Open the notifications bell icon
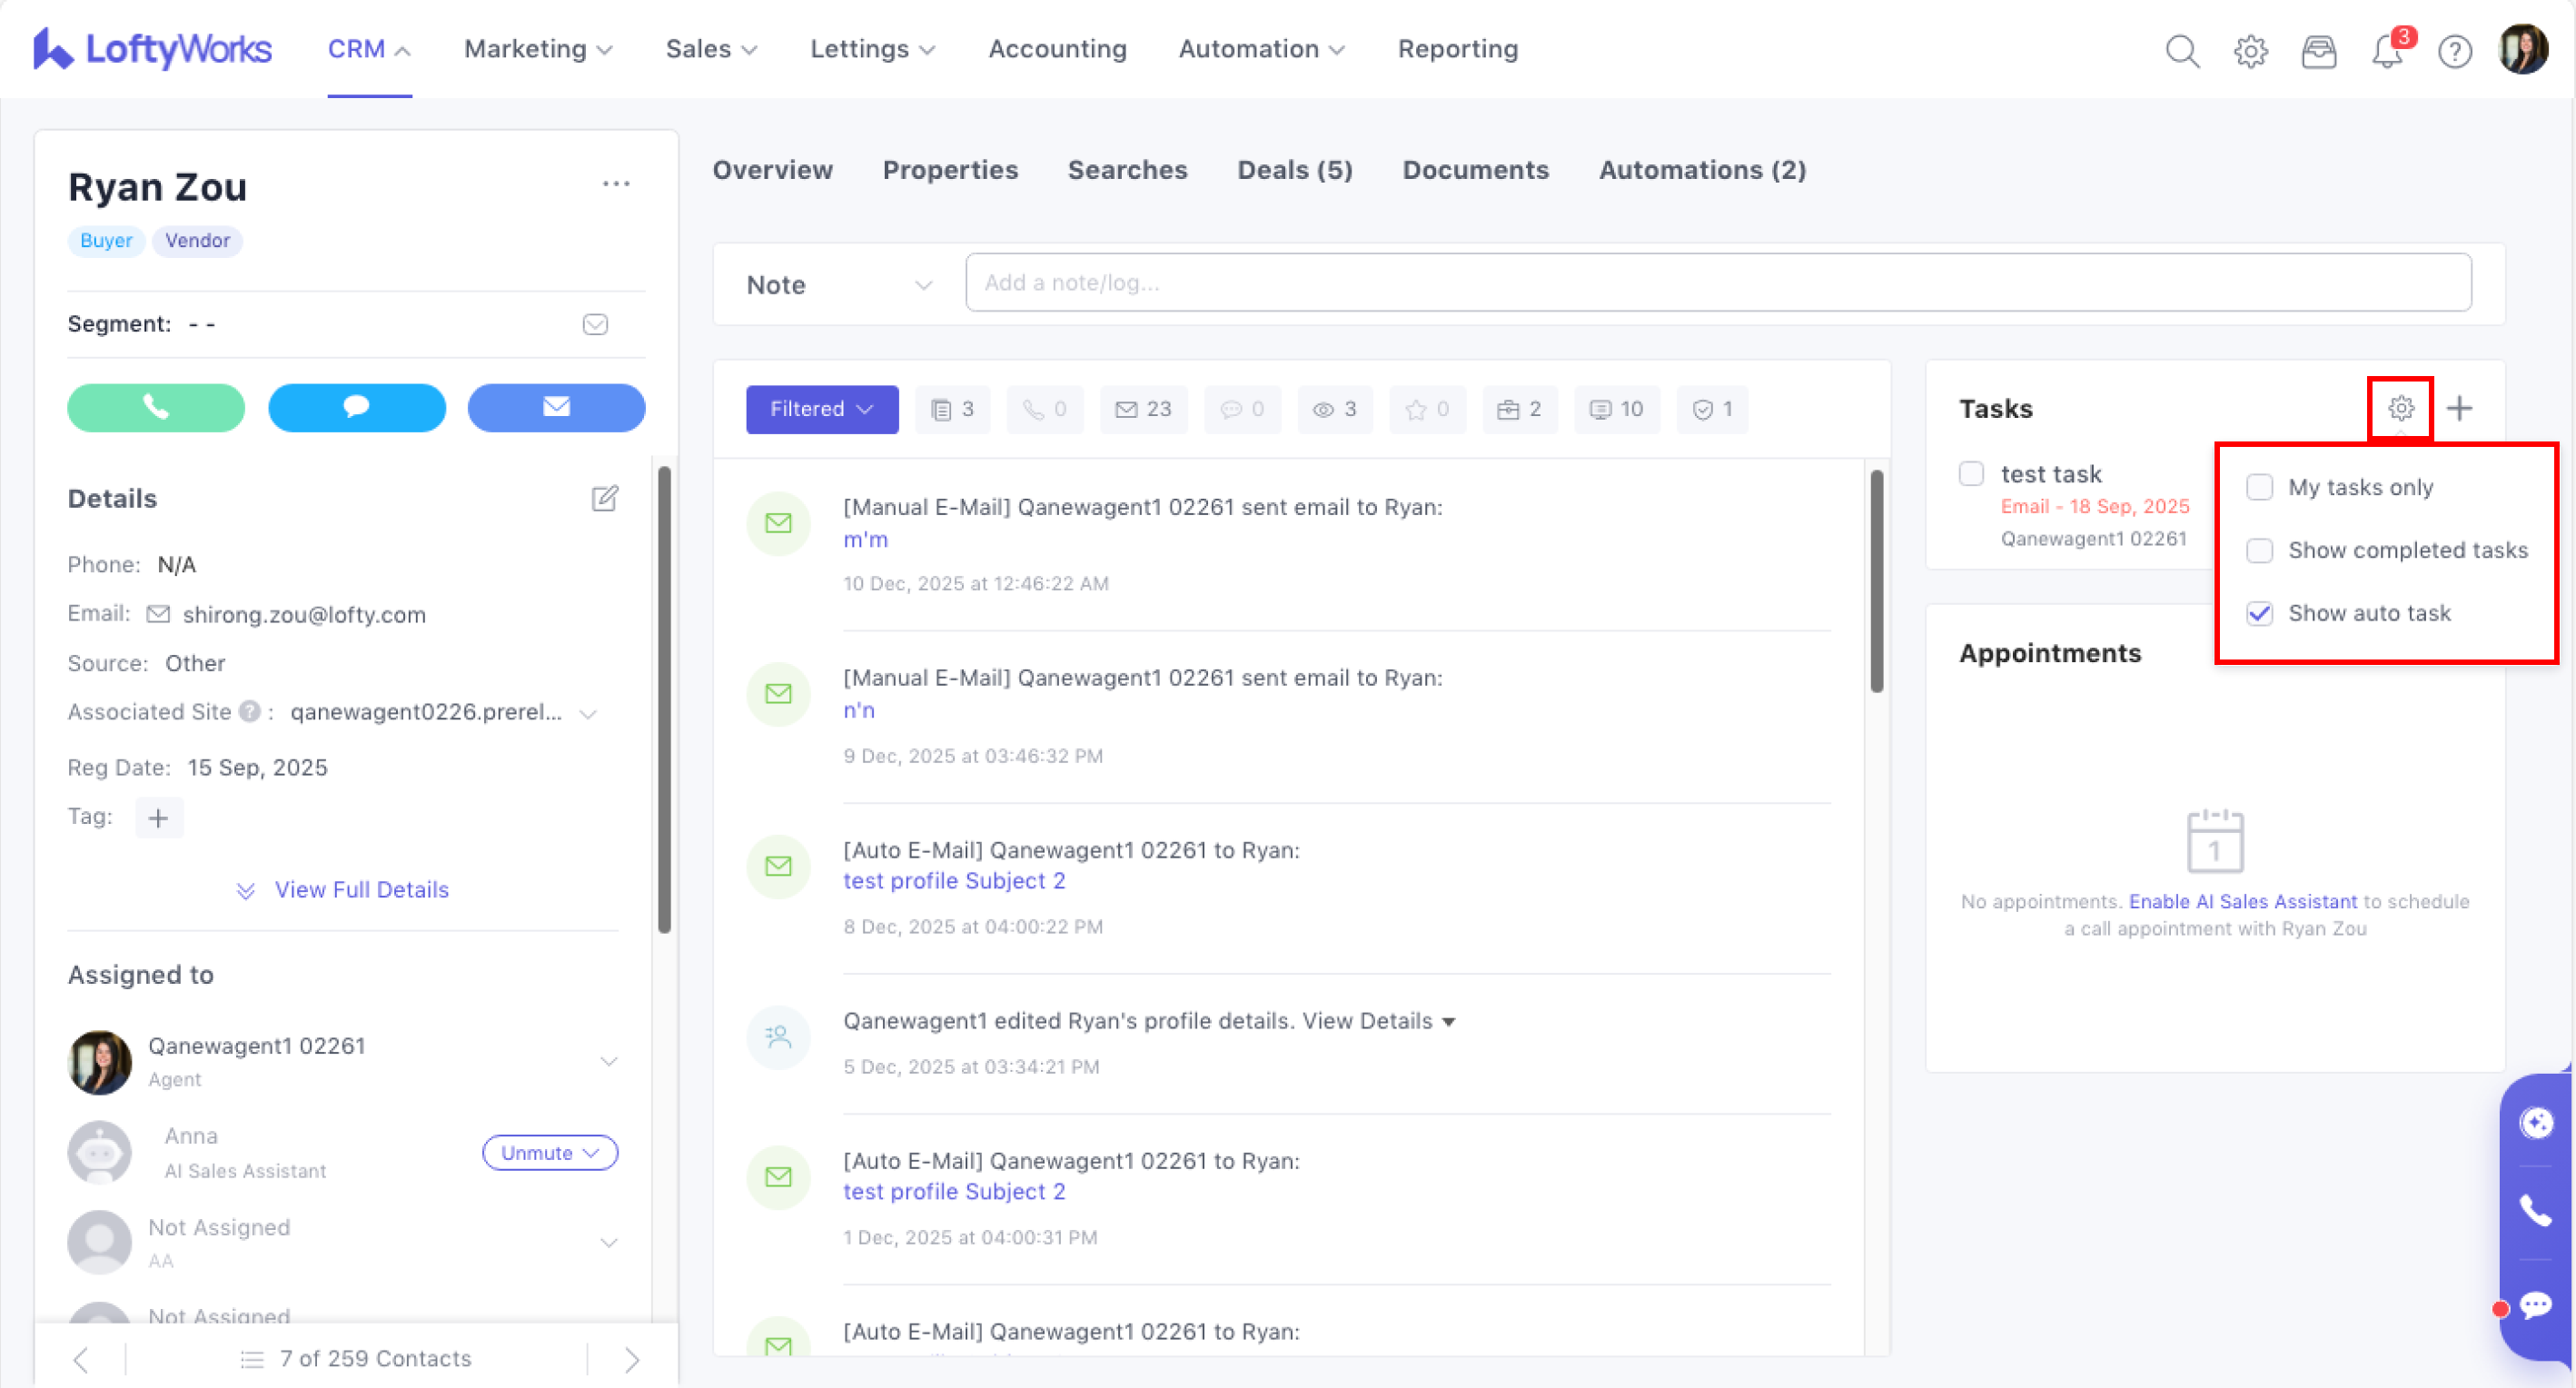This screenshot has height=1388, width=2576. (2387, 50)
